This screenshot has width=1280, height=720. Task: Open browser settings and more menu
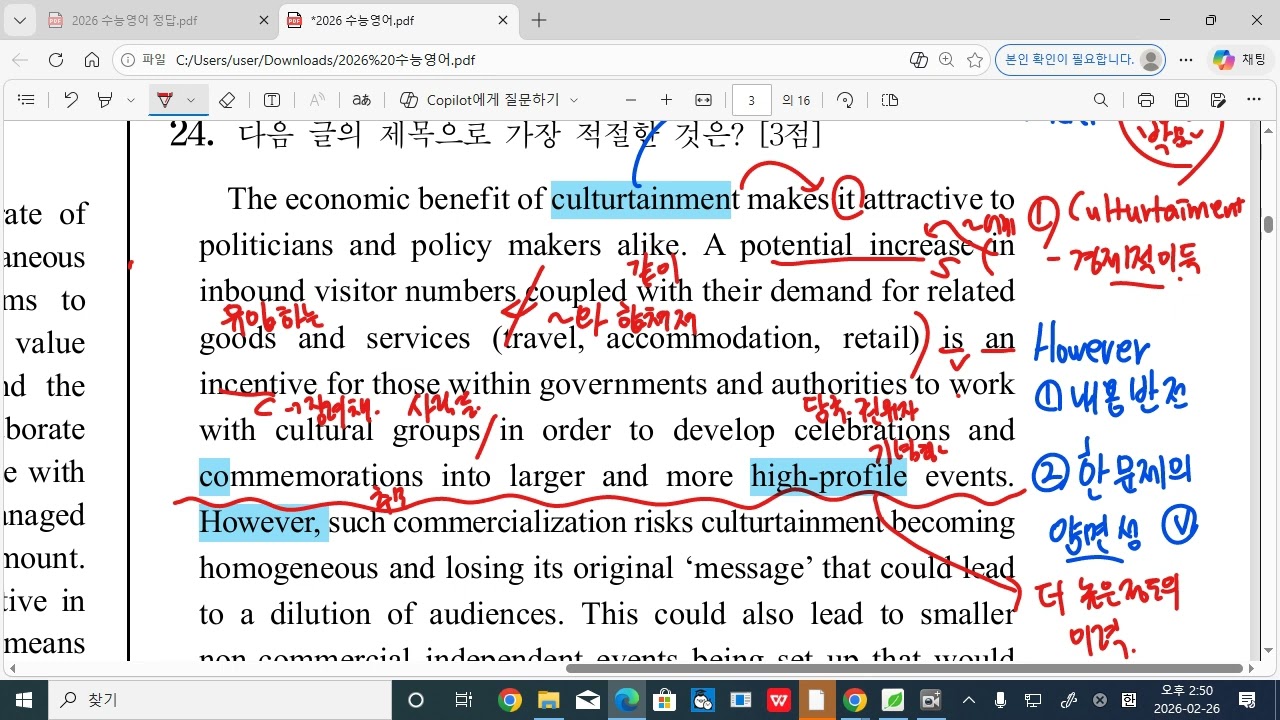[1186, 60]
